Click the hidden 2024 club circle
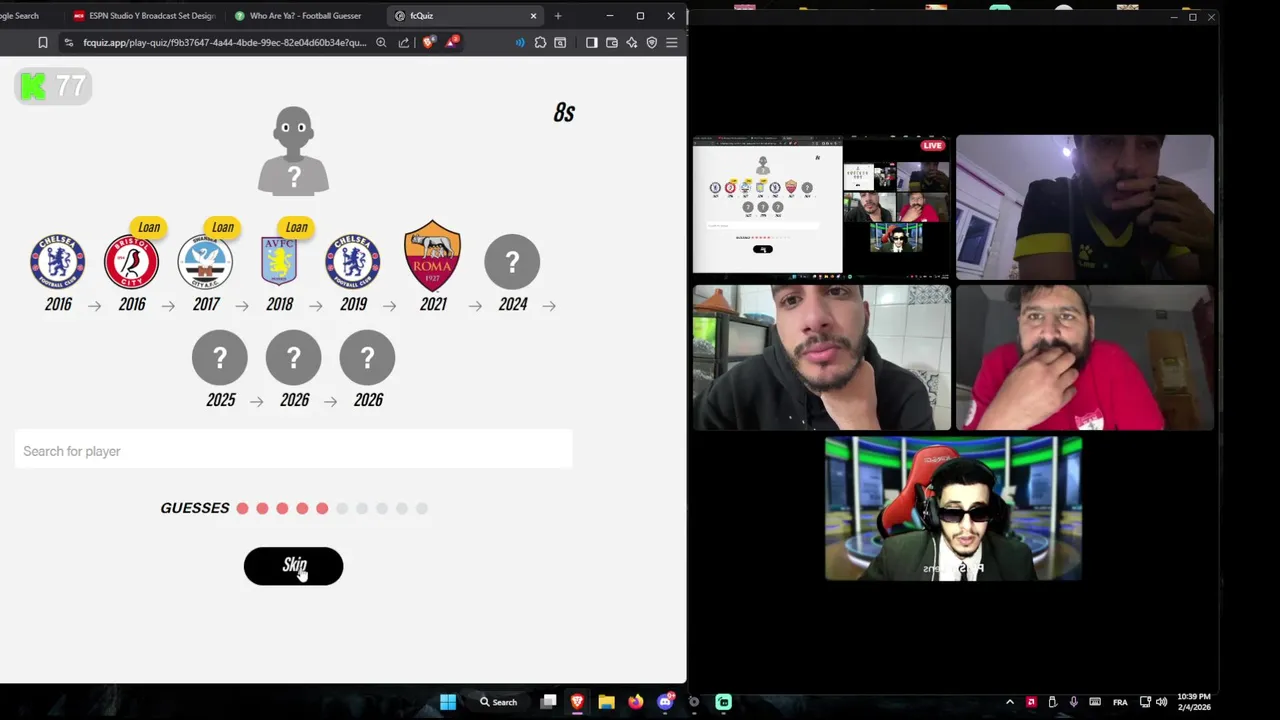Screen dimensions: 1280x720 coord(512,262)
